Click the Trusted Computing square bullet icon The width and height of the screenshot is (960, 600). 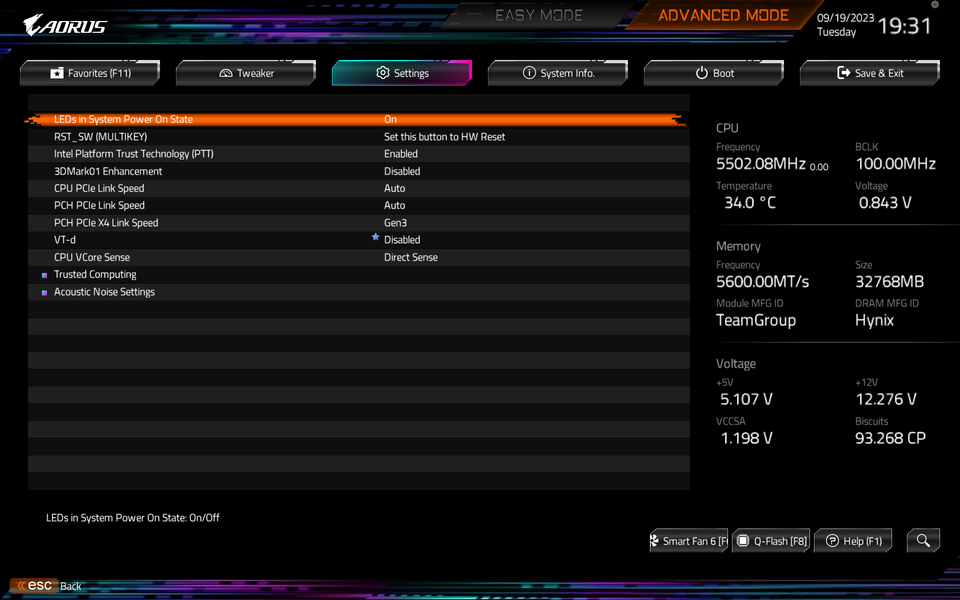(x=44, y=275)
